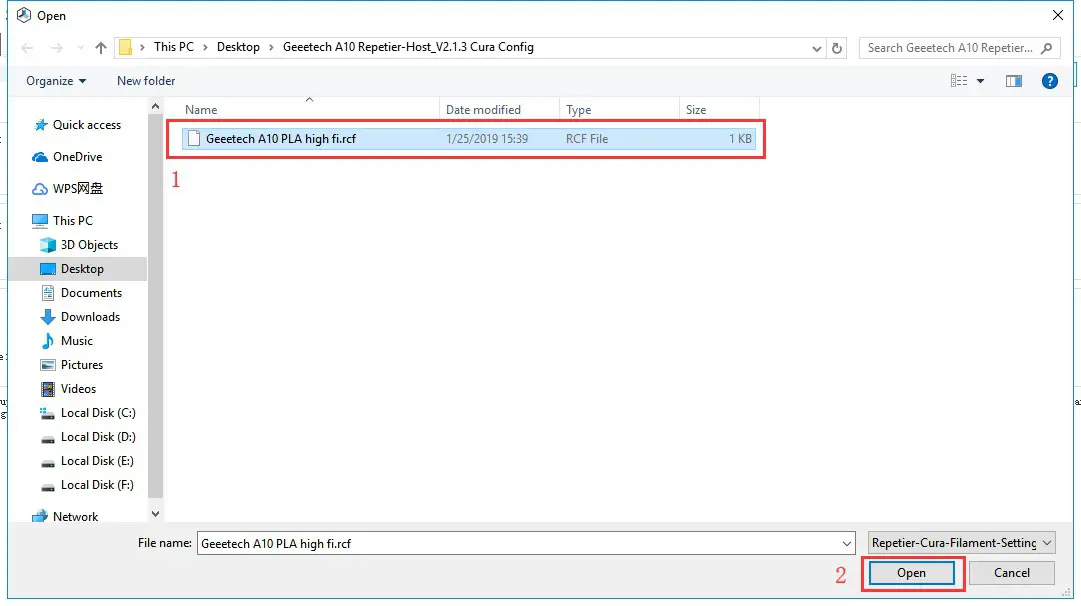Click Desktop in address breadcrumb
Viewport: 1081px width, 606px height.
click(x=238, y=47)
